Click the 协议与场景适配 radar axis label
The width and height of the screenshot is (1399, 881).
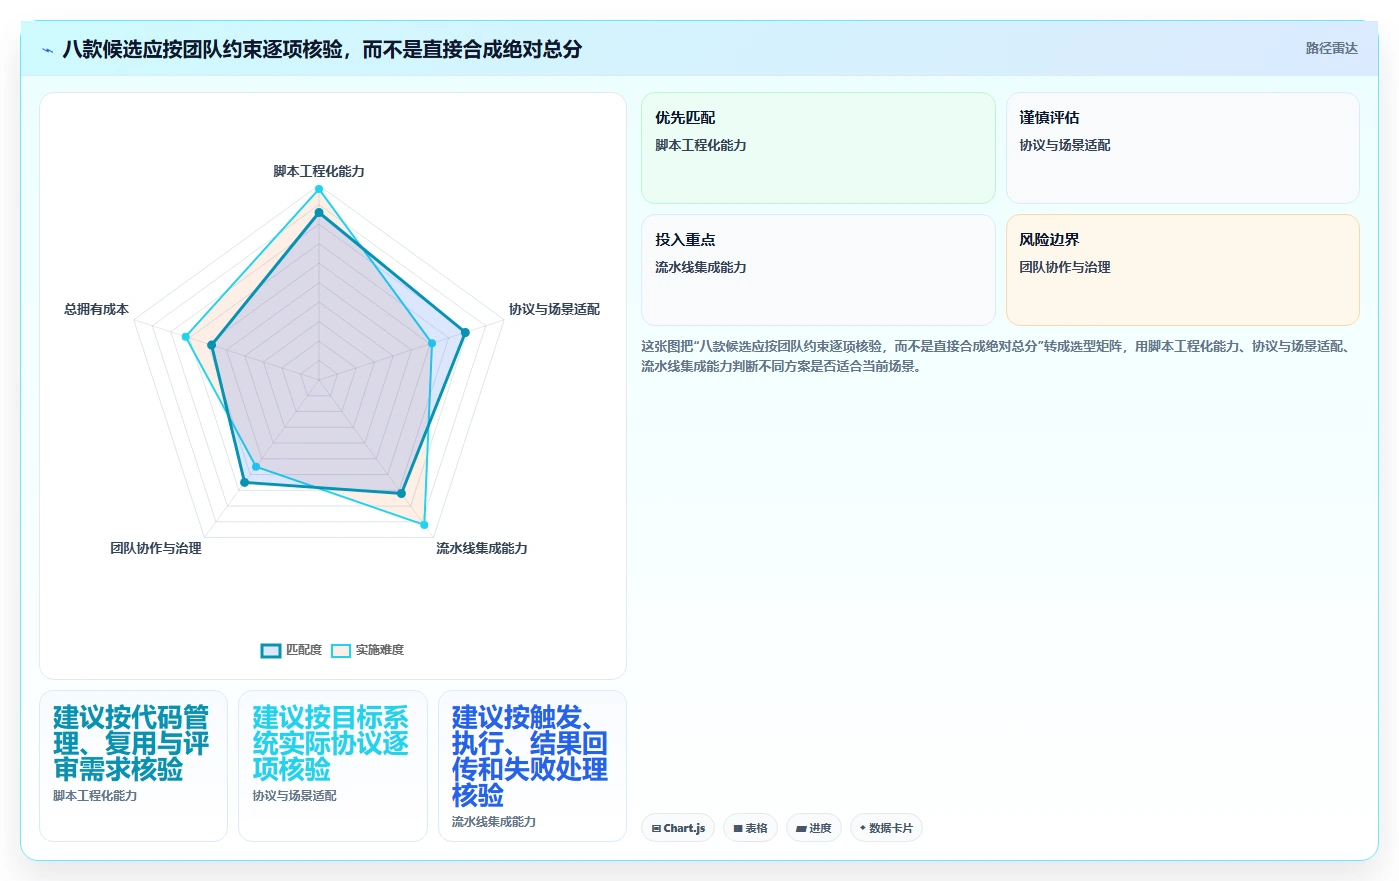pos(554,309)
